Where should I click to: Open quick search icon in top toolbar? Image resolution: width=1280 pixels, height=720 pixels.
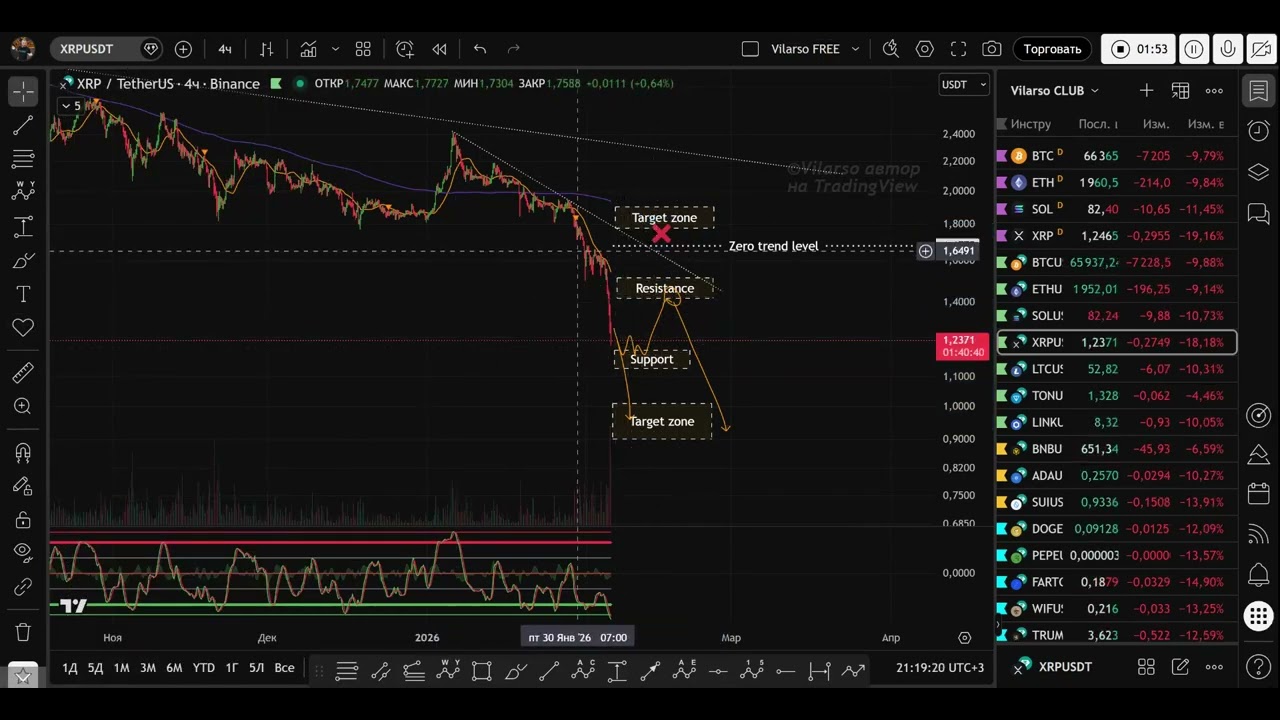(891, 49)
